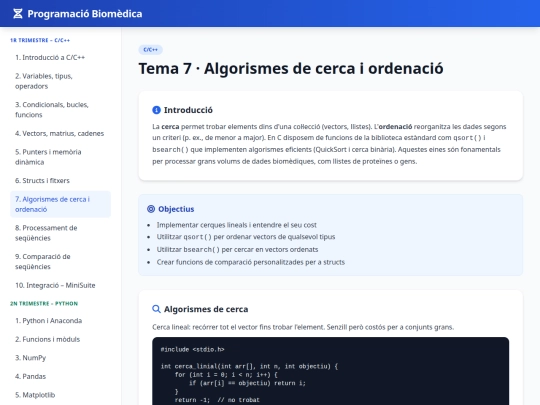Click the Objectius heading
This screenshot has width=540, height=405.
[x=176, y=209]
